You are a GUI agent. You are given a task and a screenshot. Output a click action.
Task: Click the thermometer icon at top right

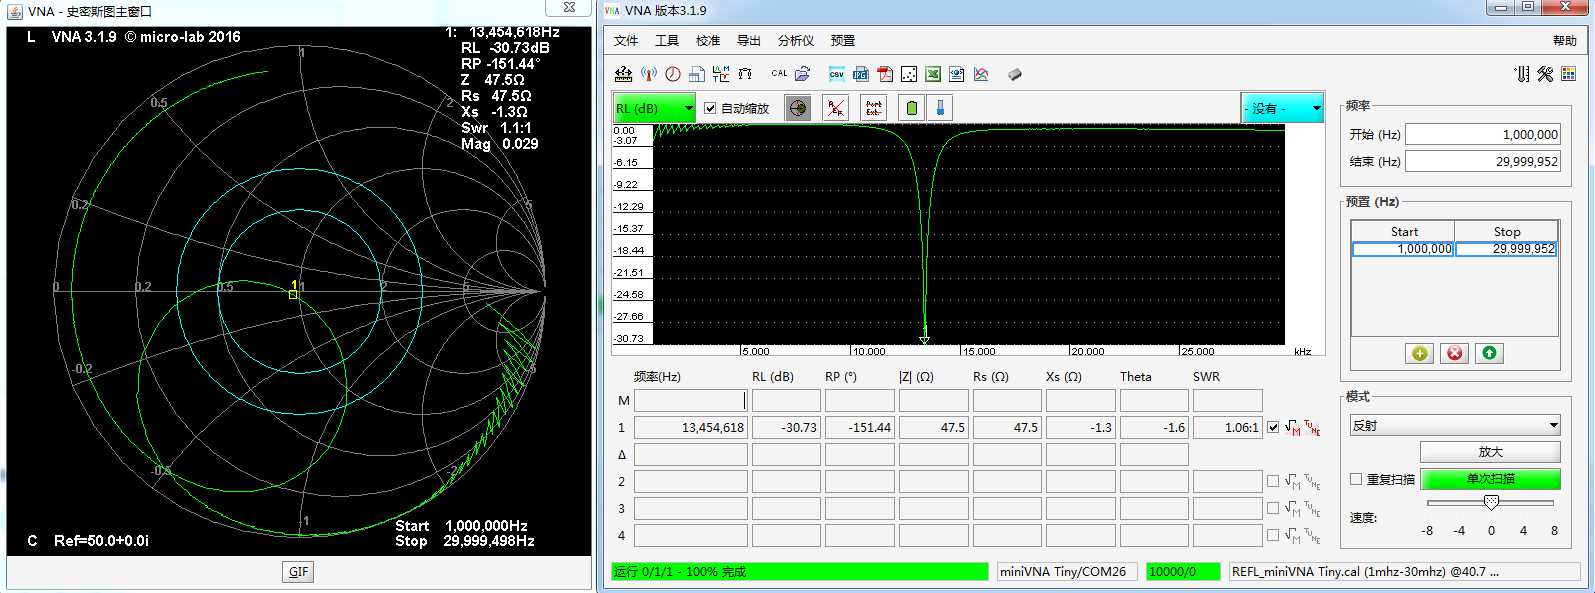point(1522,74)
